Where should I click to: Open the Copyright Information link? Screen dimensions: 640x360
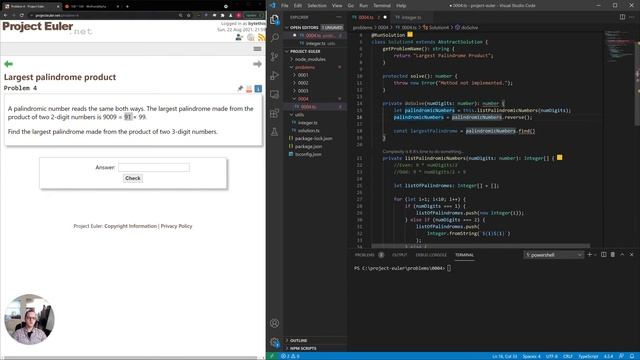pyautogui.click(x=131, y=226)
